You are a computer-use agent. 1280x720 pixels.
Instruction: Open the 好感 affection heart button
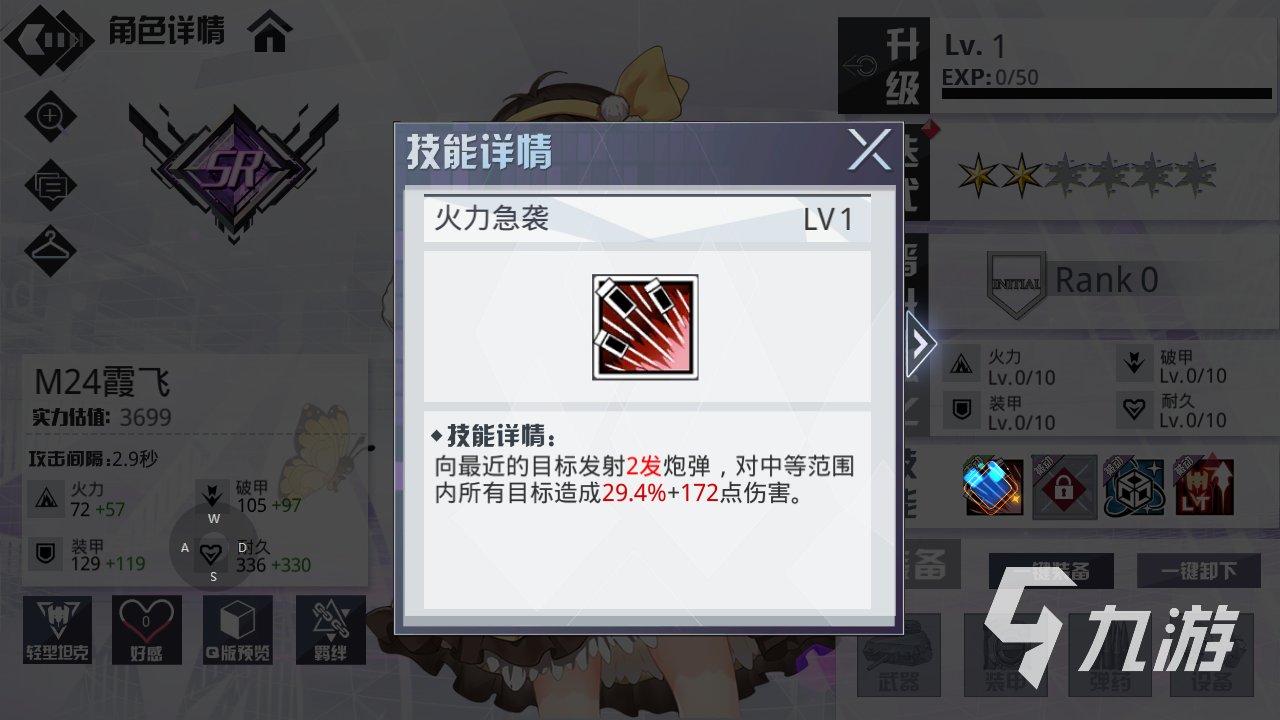(147, 630)
